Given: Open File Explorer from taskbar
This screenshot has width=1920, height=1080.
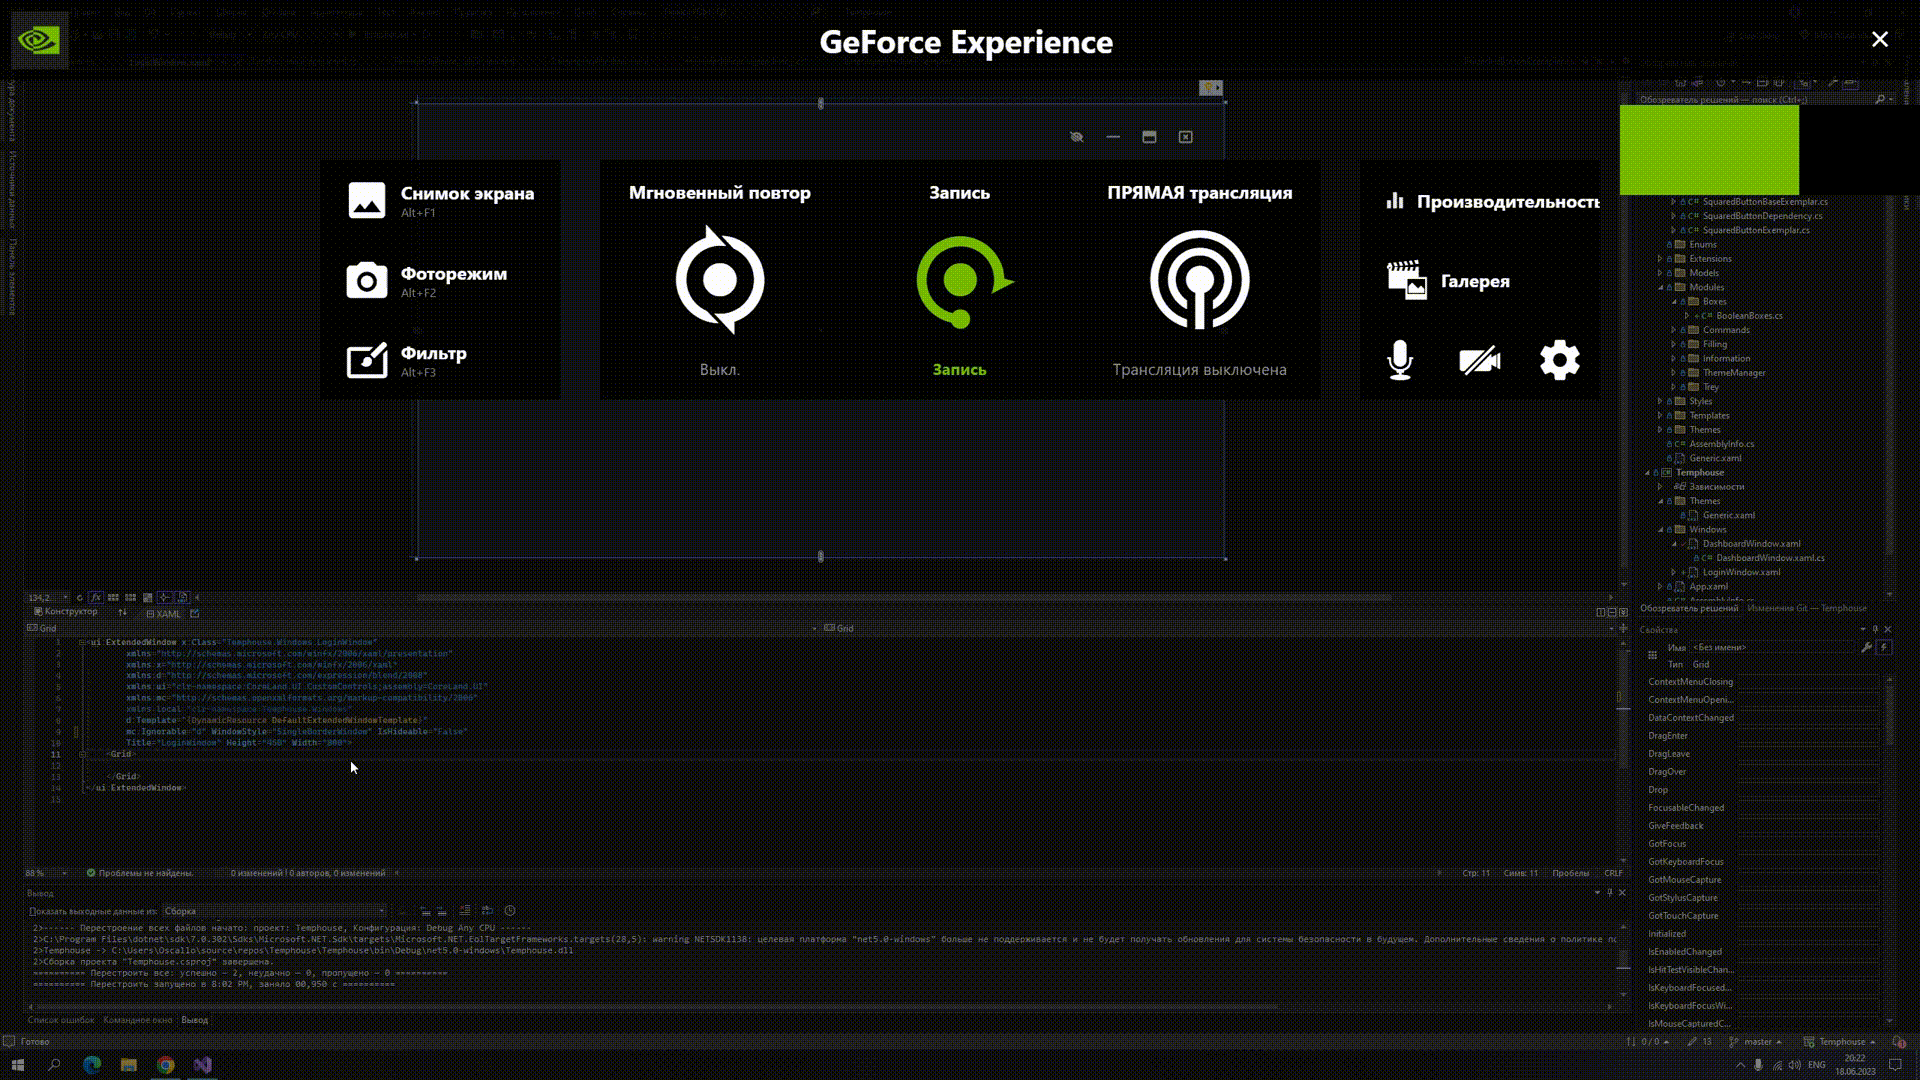Looking at the screenshot, I should point(129,1065).
